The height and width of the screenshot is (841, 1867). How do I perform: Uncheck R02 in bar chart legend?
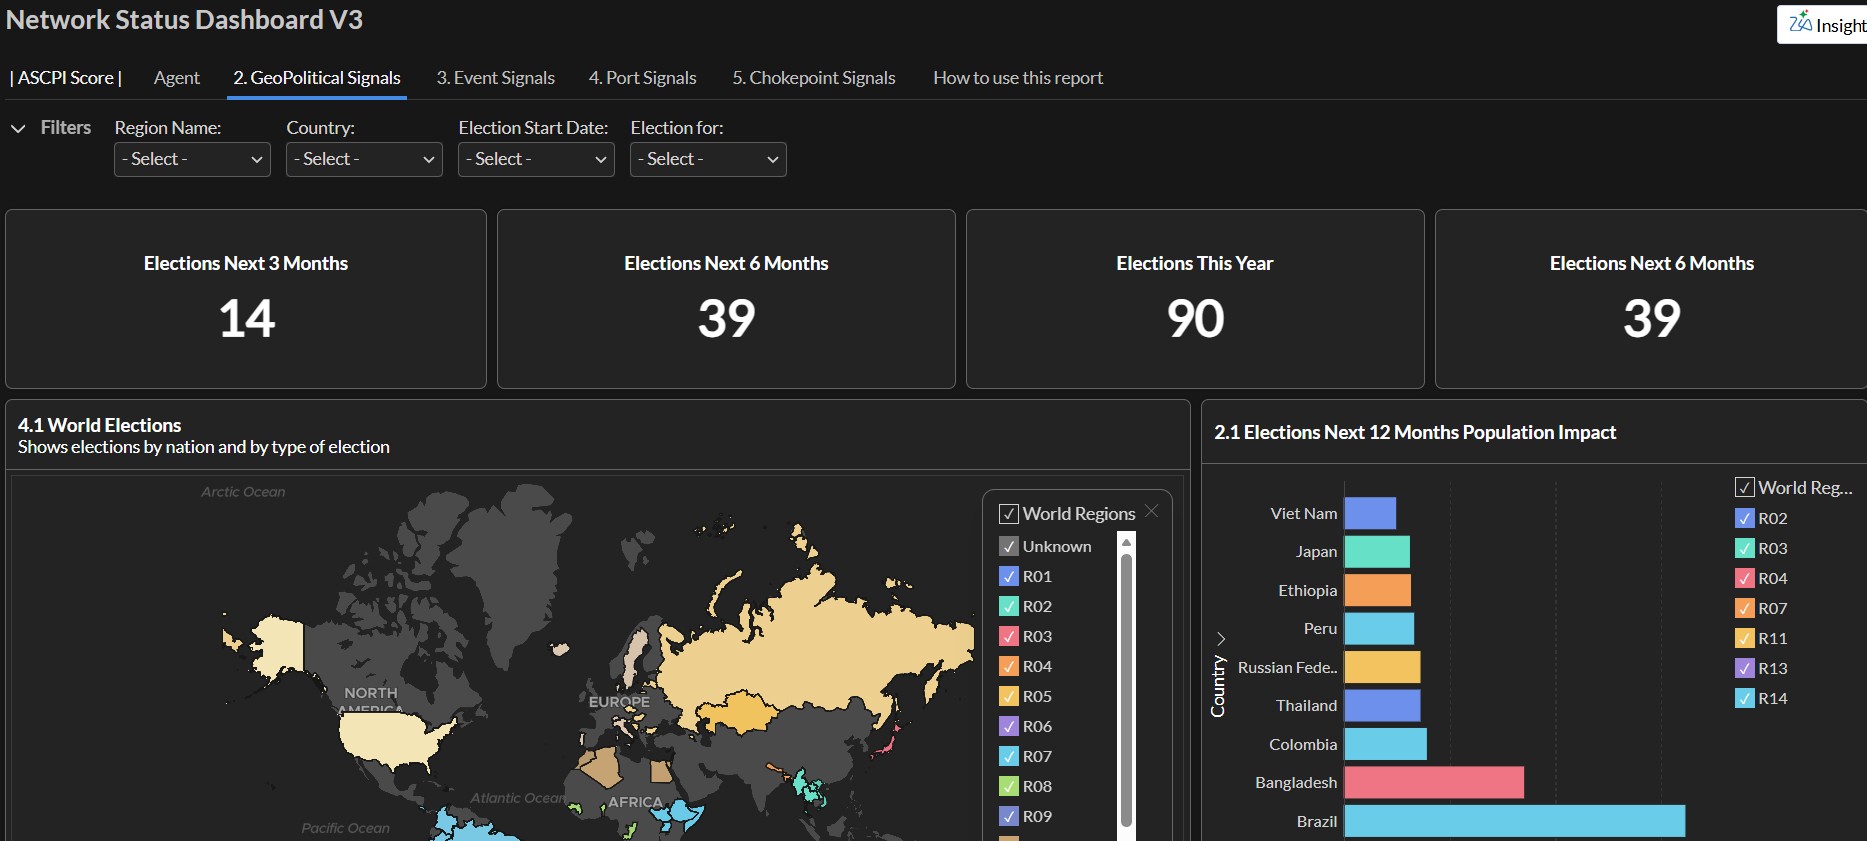1745,518
